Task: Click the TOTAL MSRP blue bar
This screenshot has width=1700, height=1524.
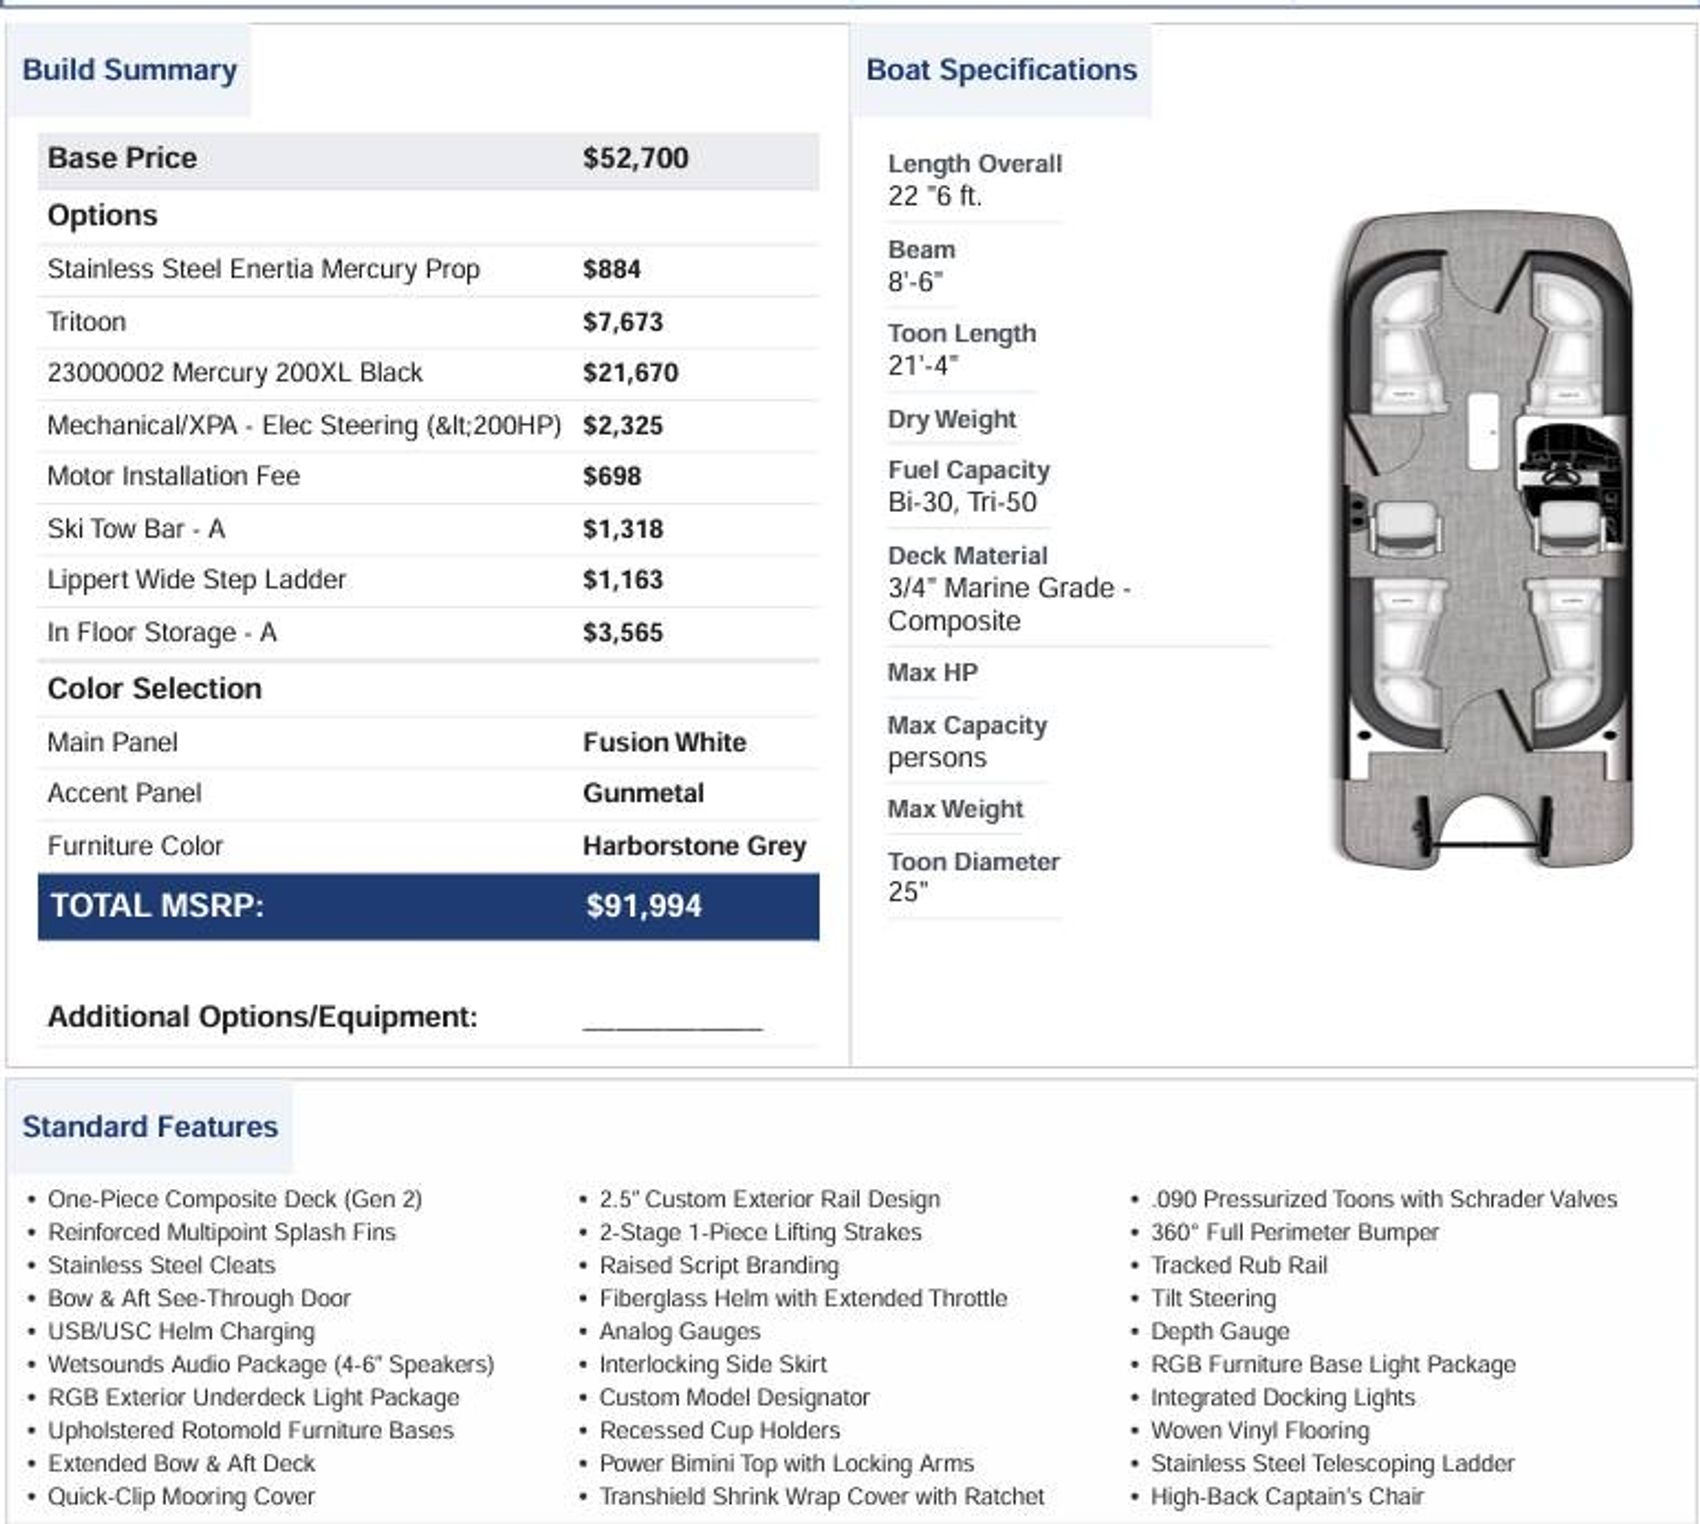Action: click(x=428, y=906)
